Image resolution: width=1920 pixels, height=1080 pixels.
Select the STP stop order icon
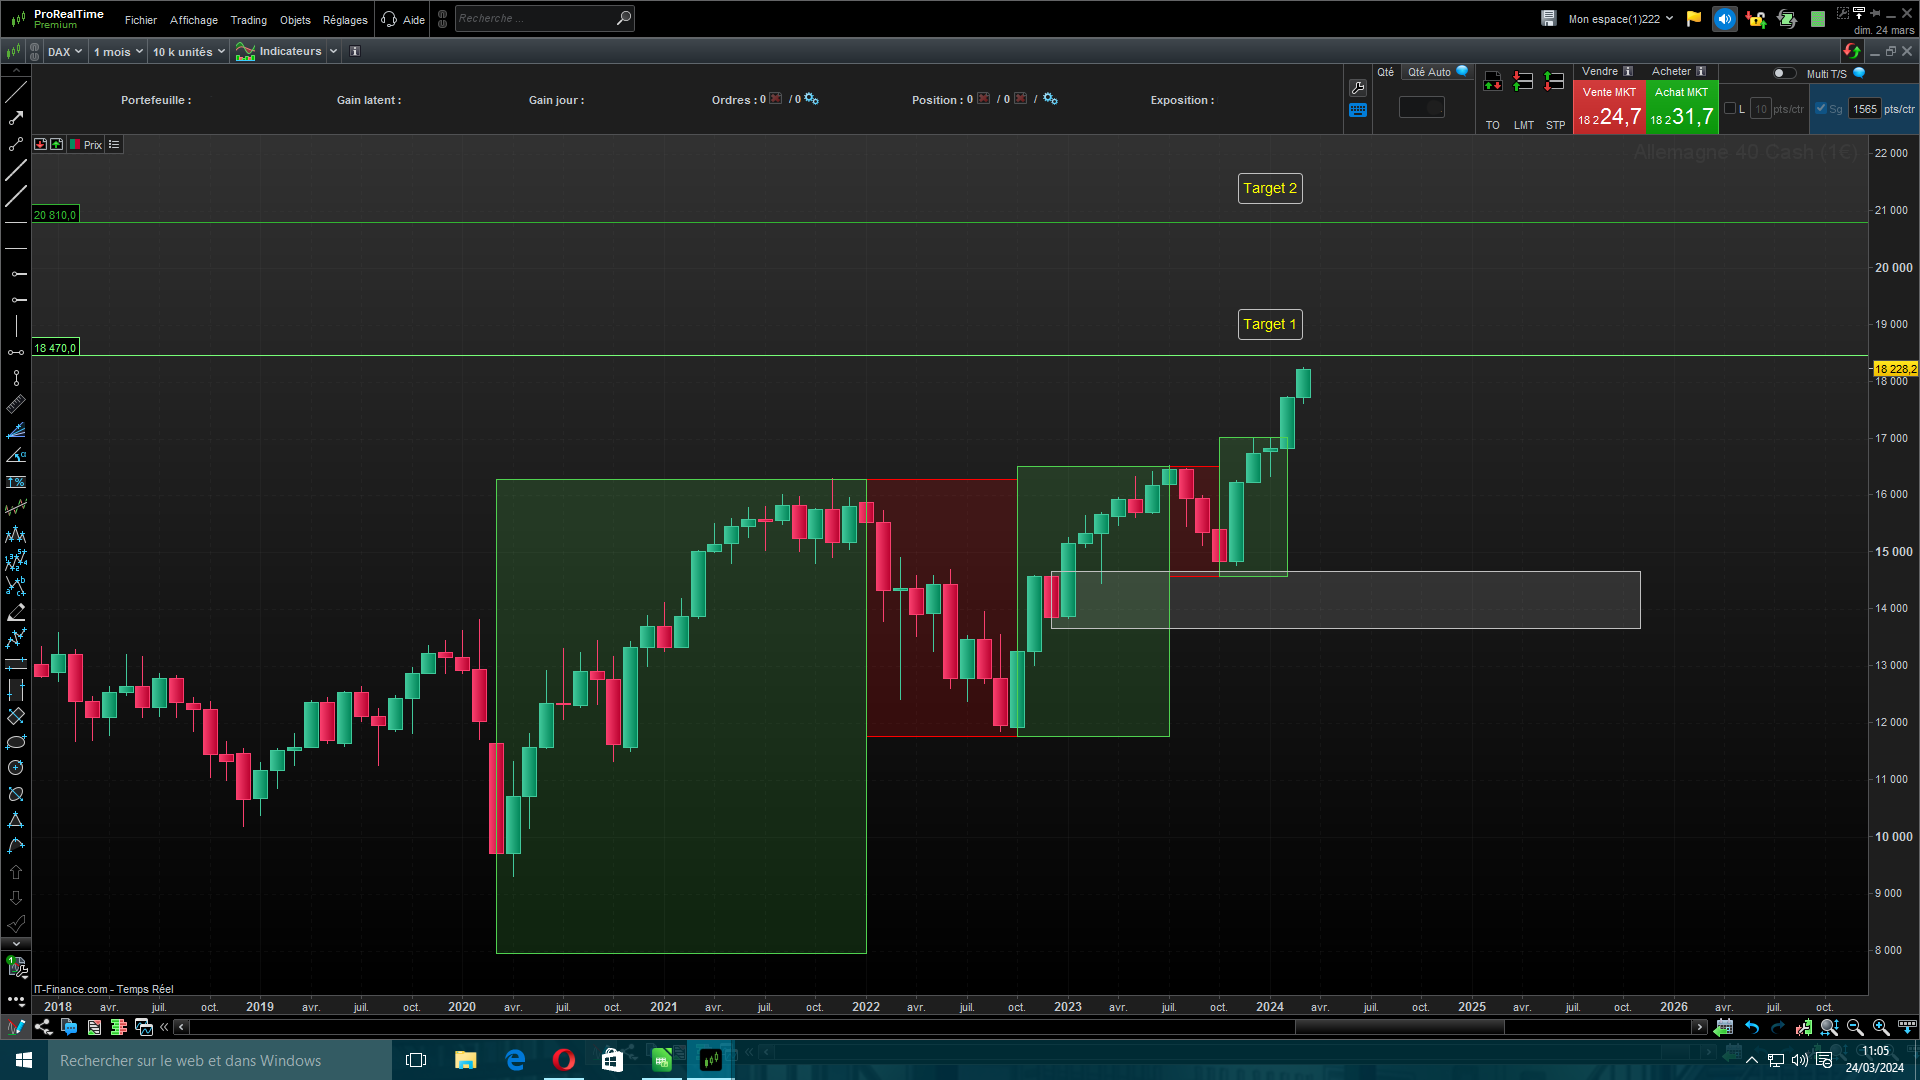pos(1554,83)
